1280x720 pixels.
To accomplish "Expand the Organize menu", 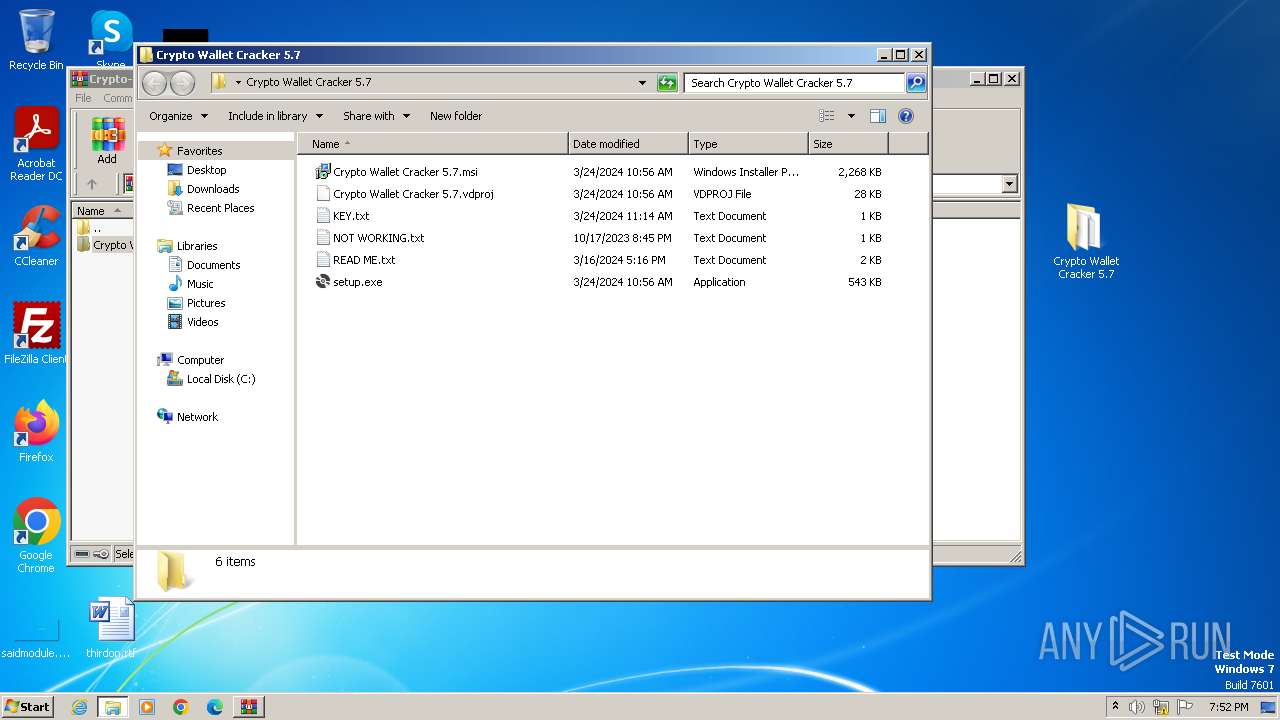I will pyautogui.click(x=178, y=116).
